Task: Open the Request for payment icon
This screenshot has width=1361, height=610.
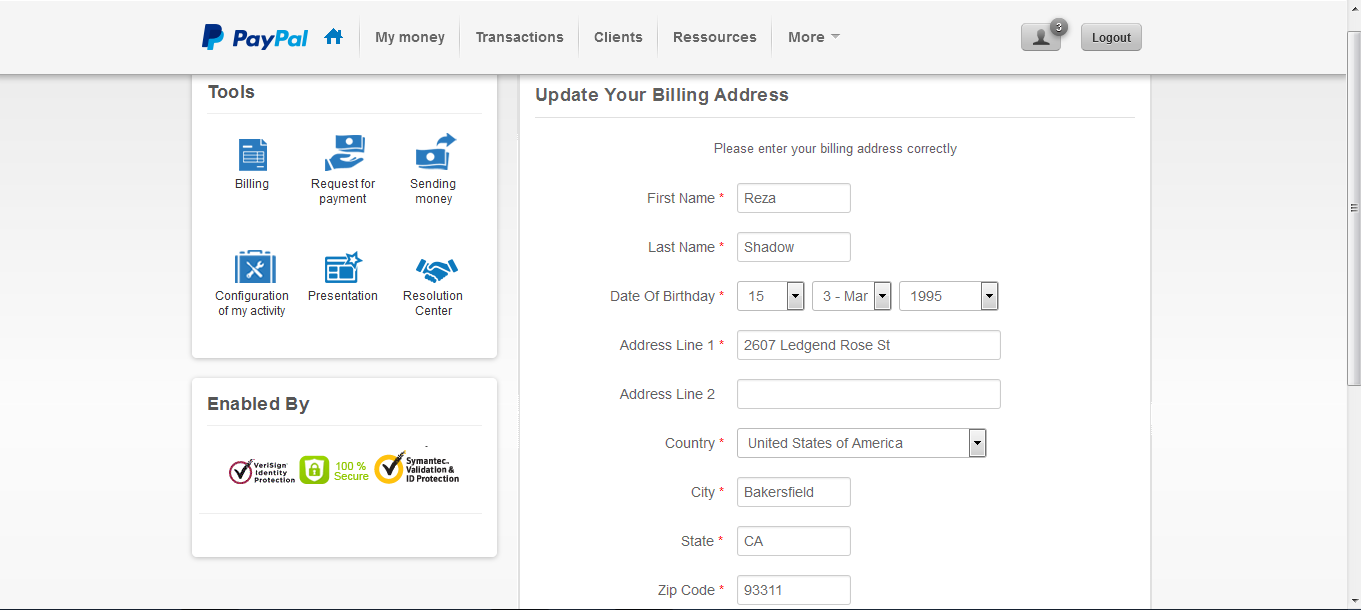Action: pos(344,153)
